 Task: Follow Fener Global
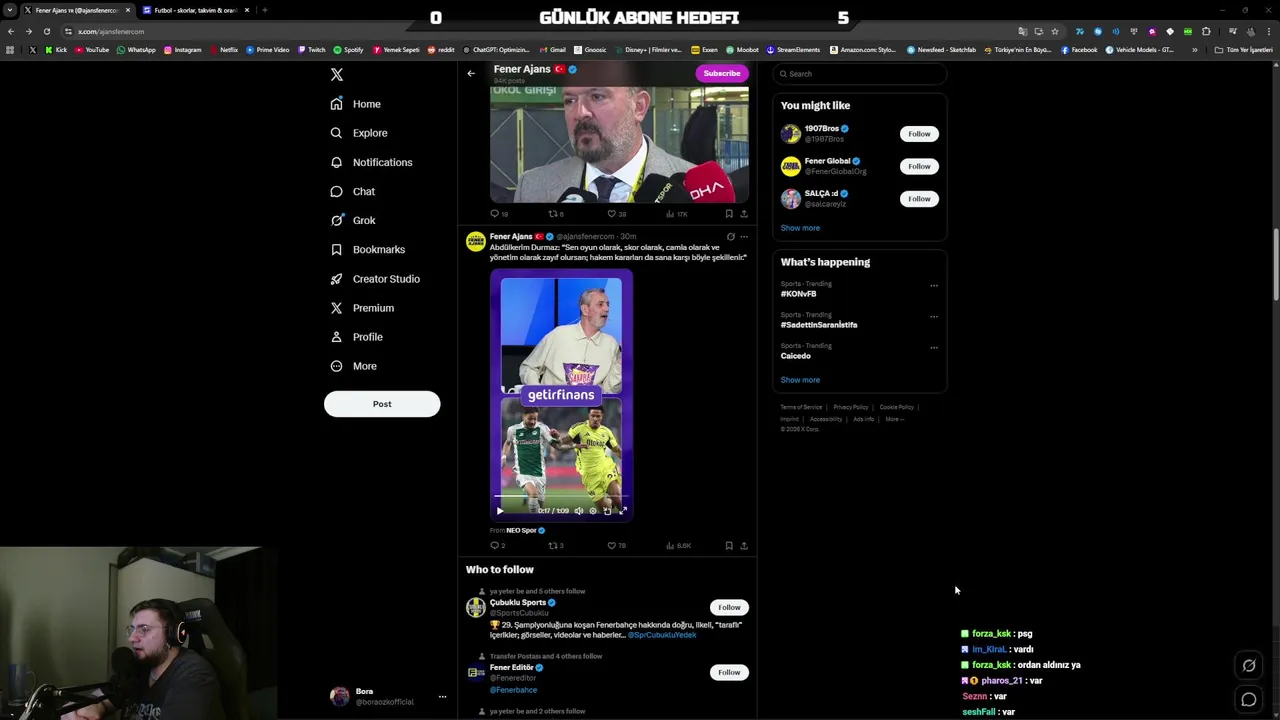tap(919, 166)
